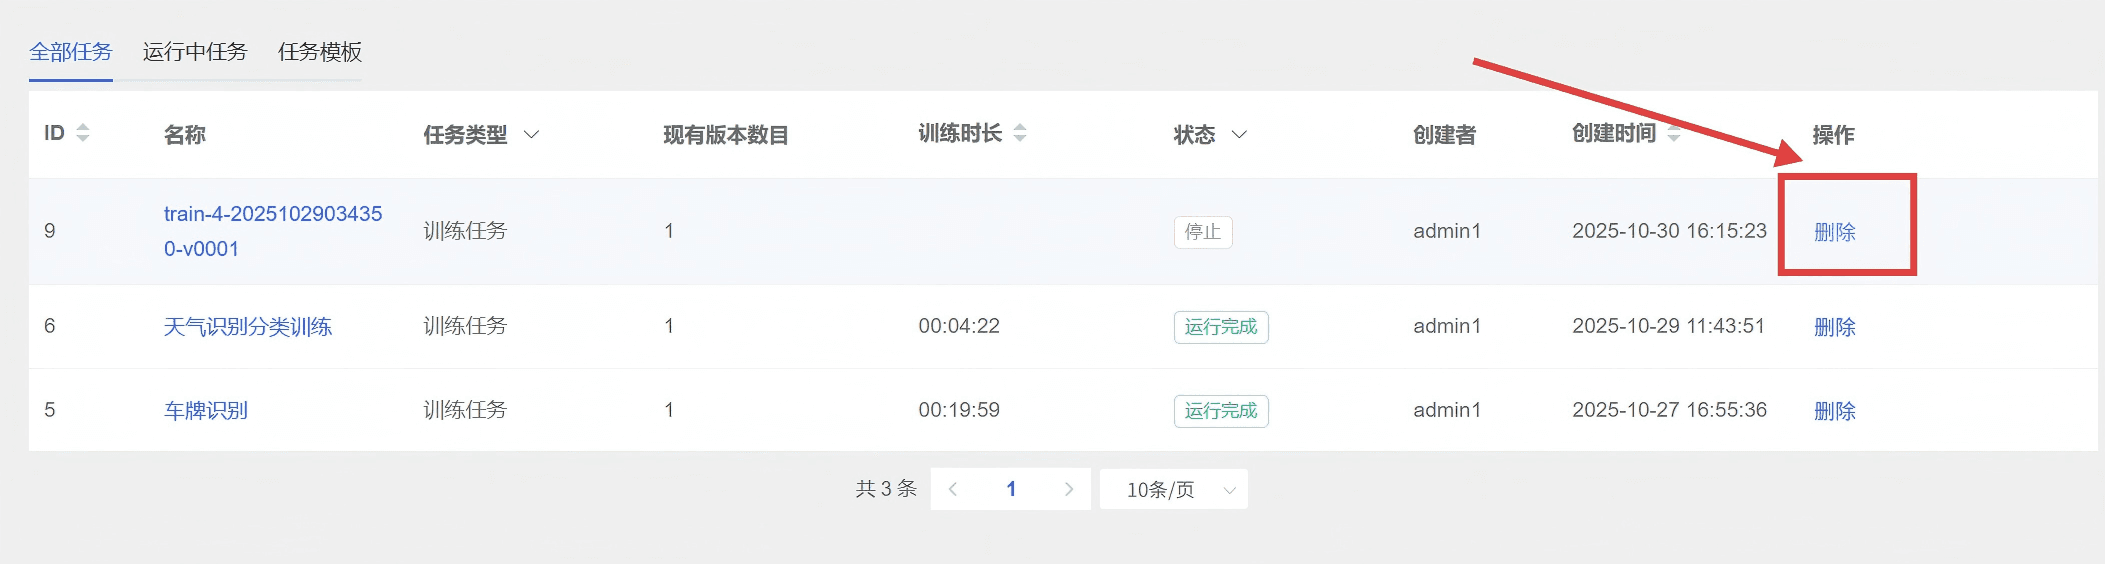Image resolution: width=2105 pixels, height=564 pixels.
Task: Switch to 运行中任务 tab
Action: 195,52
